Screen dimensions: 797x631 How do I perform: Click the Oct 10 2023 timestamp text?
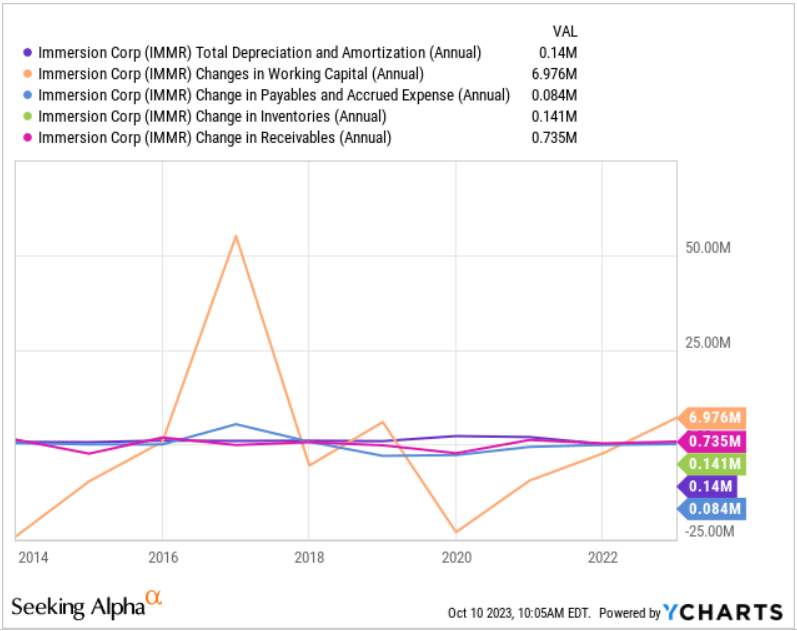[x=519, y=613]
